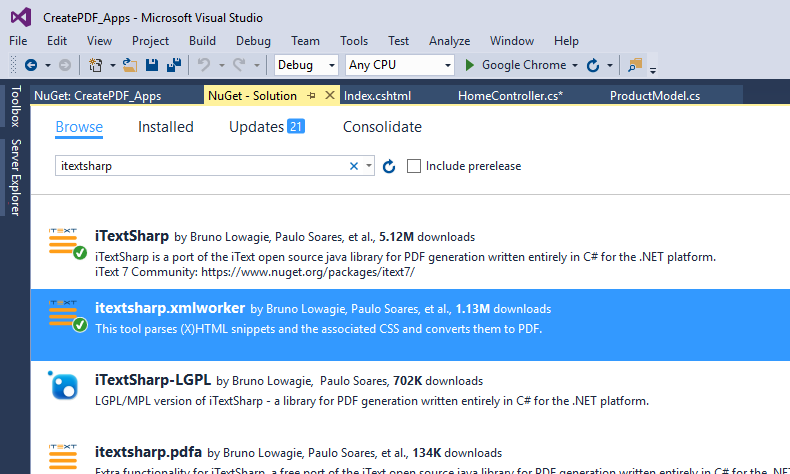Click the Save All icon
This screenshot has height=474, width=790.
click(173, 65)
